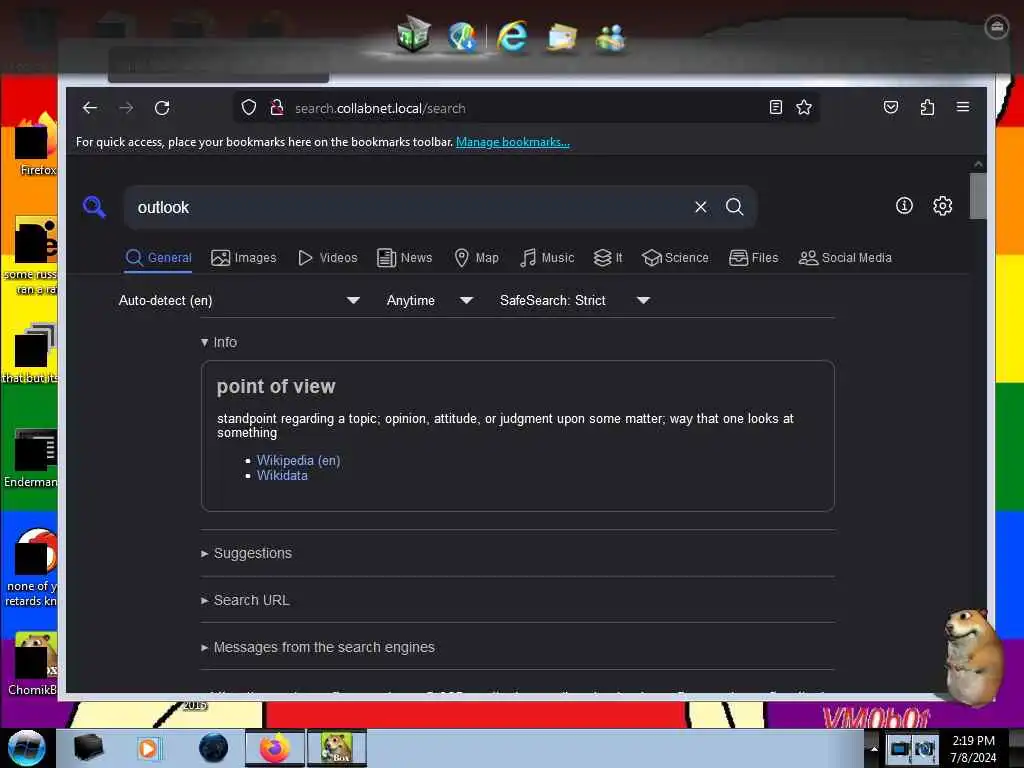The width and height of the screenshot is (1024, 768).
Task: Open the Pocket save icon
Action: tap(891, 107)
